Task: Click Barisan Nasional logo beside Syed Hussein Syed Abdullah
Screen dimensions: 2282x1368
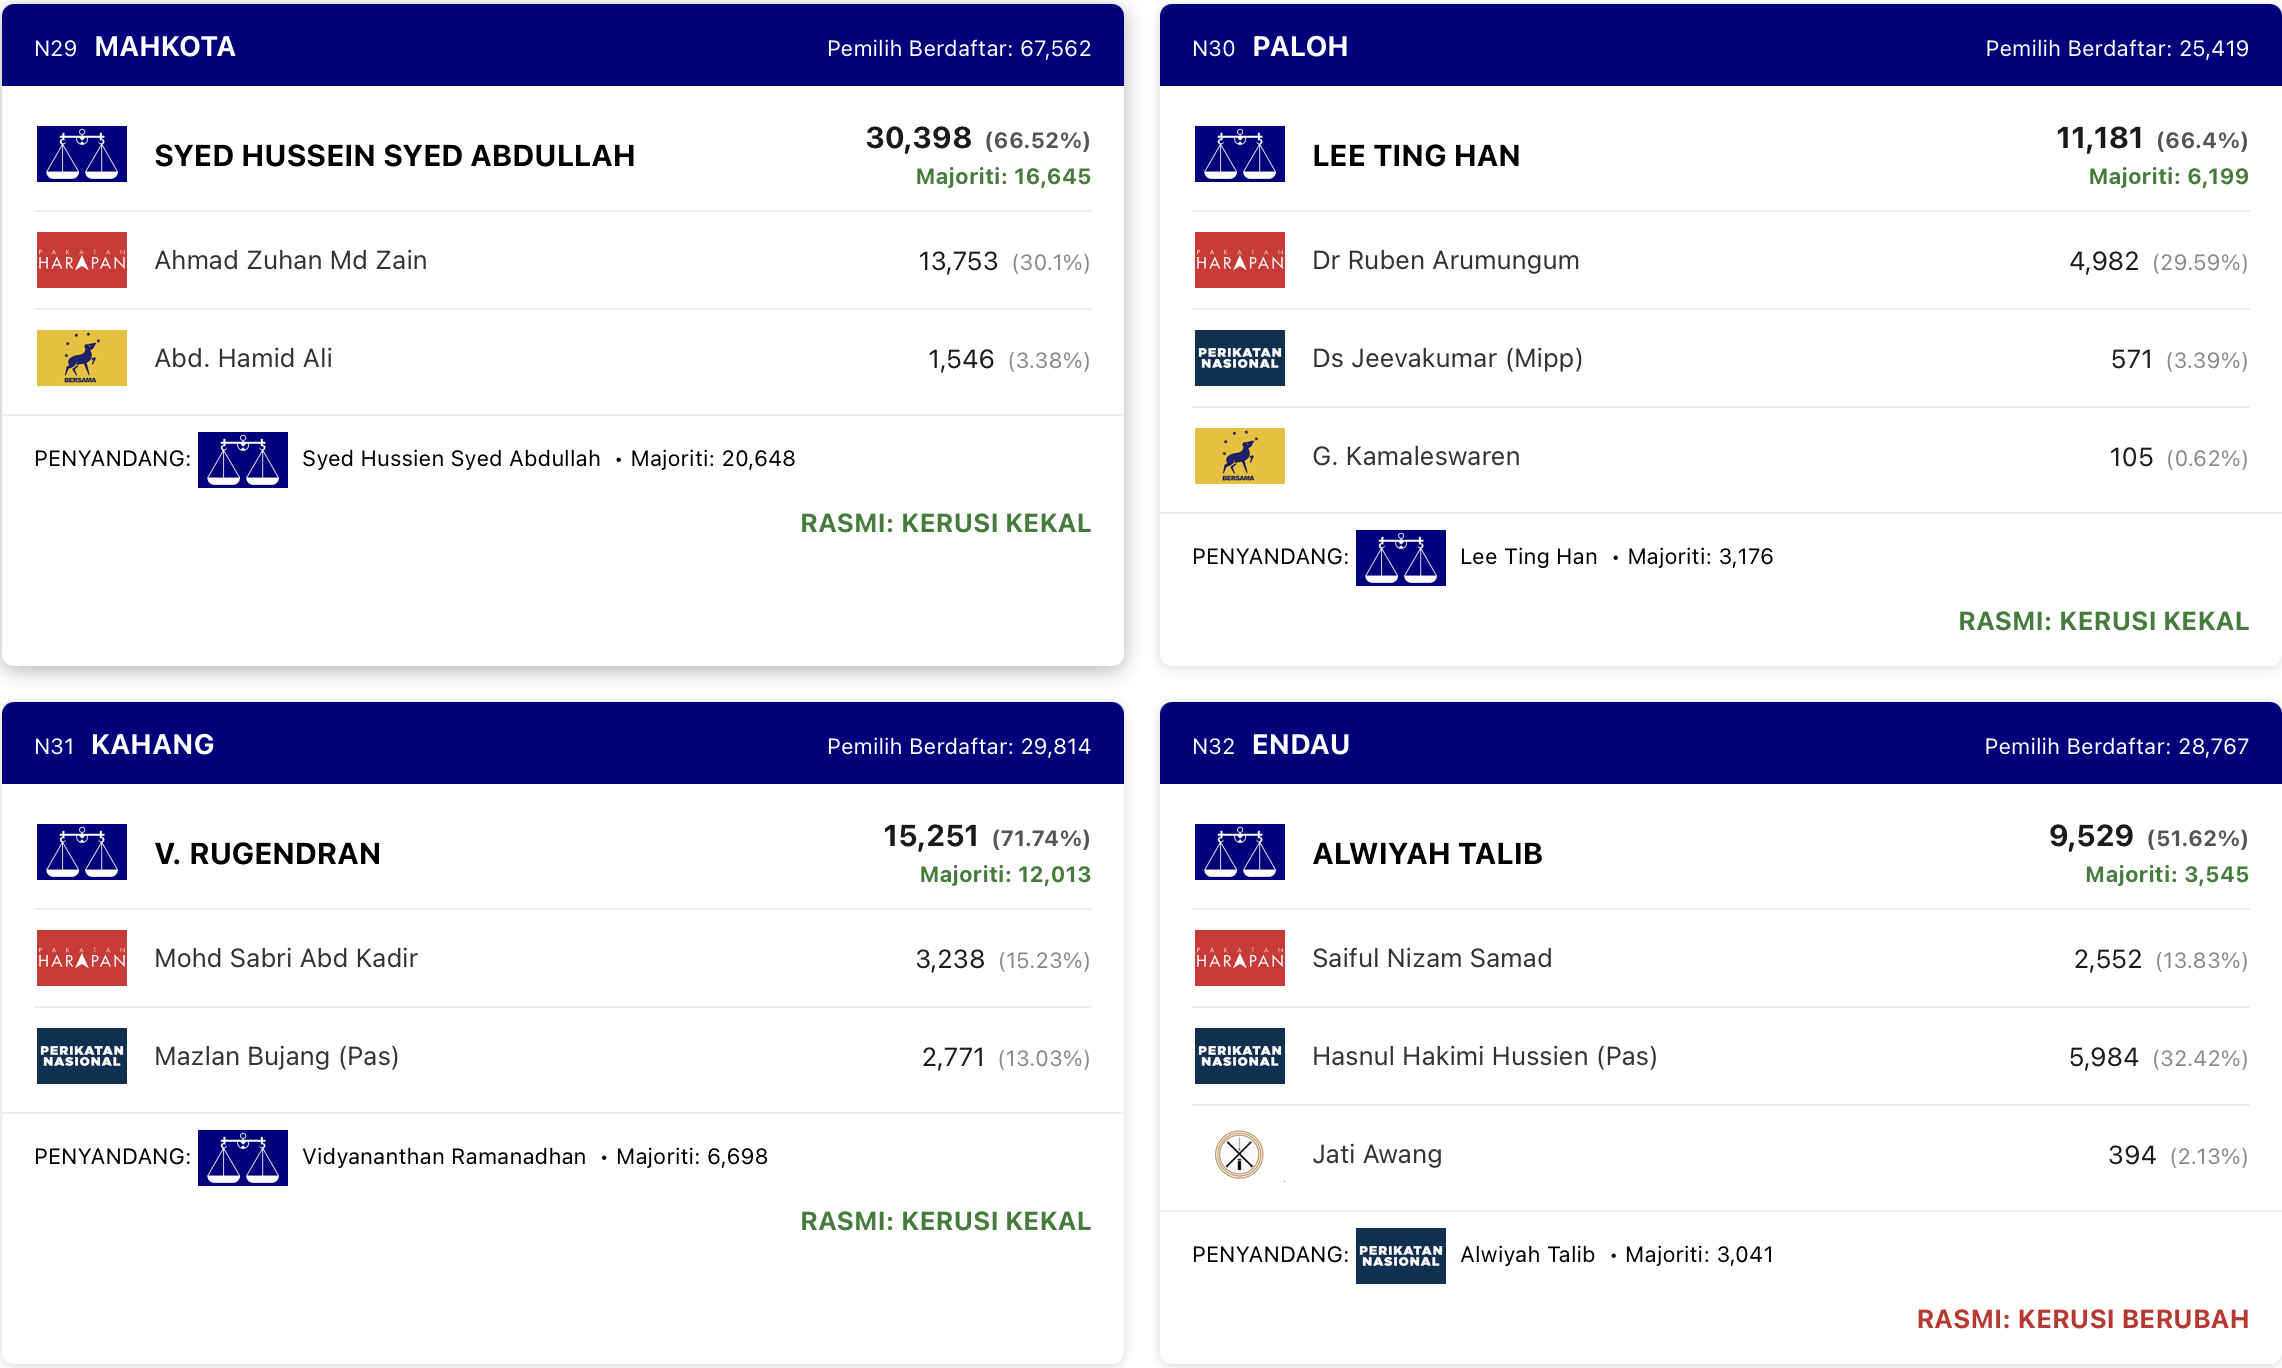Action: click(82, 154)
